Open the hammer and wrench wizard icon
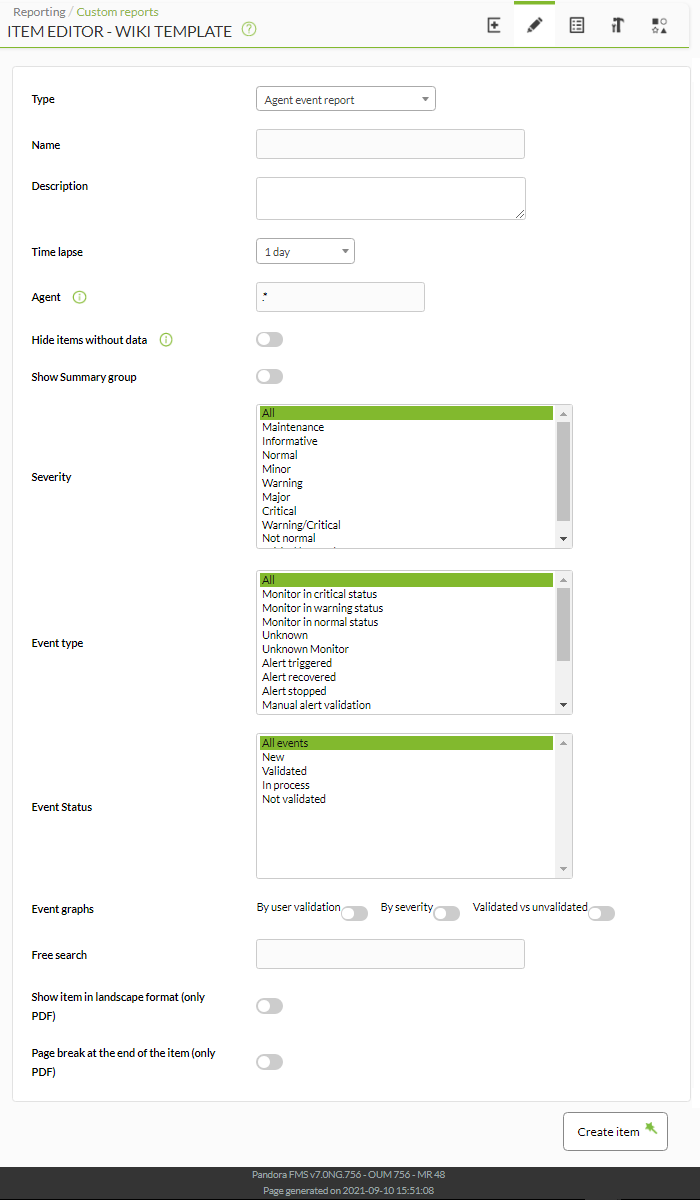Image resolution: width=700 pixels, height=1200 pixels. coord(618,25)
